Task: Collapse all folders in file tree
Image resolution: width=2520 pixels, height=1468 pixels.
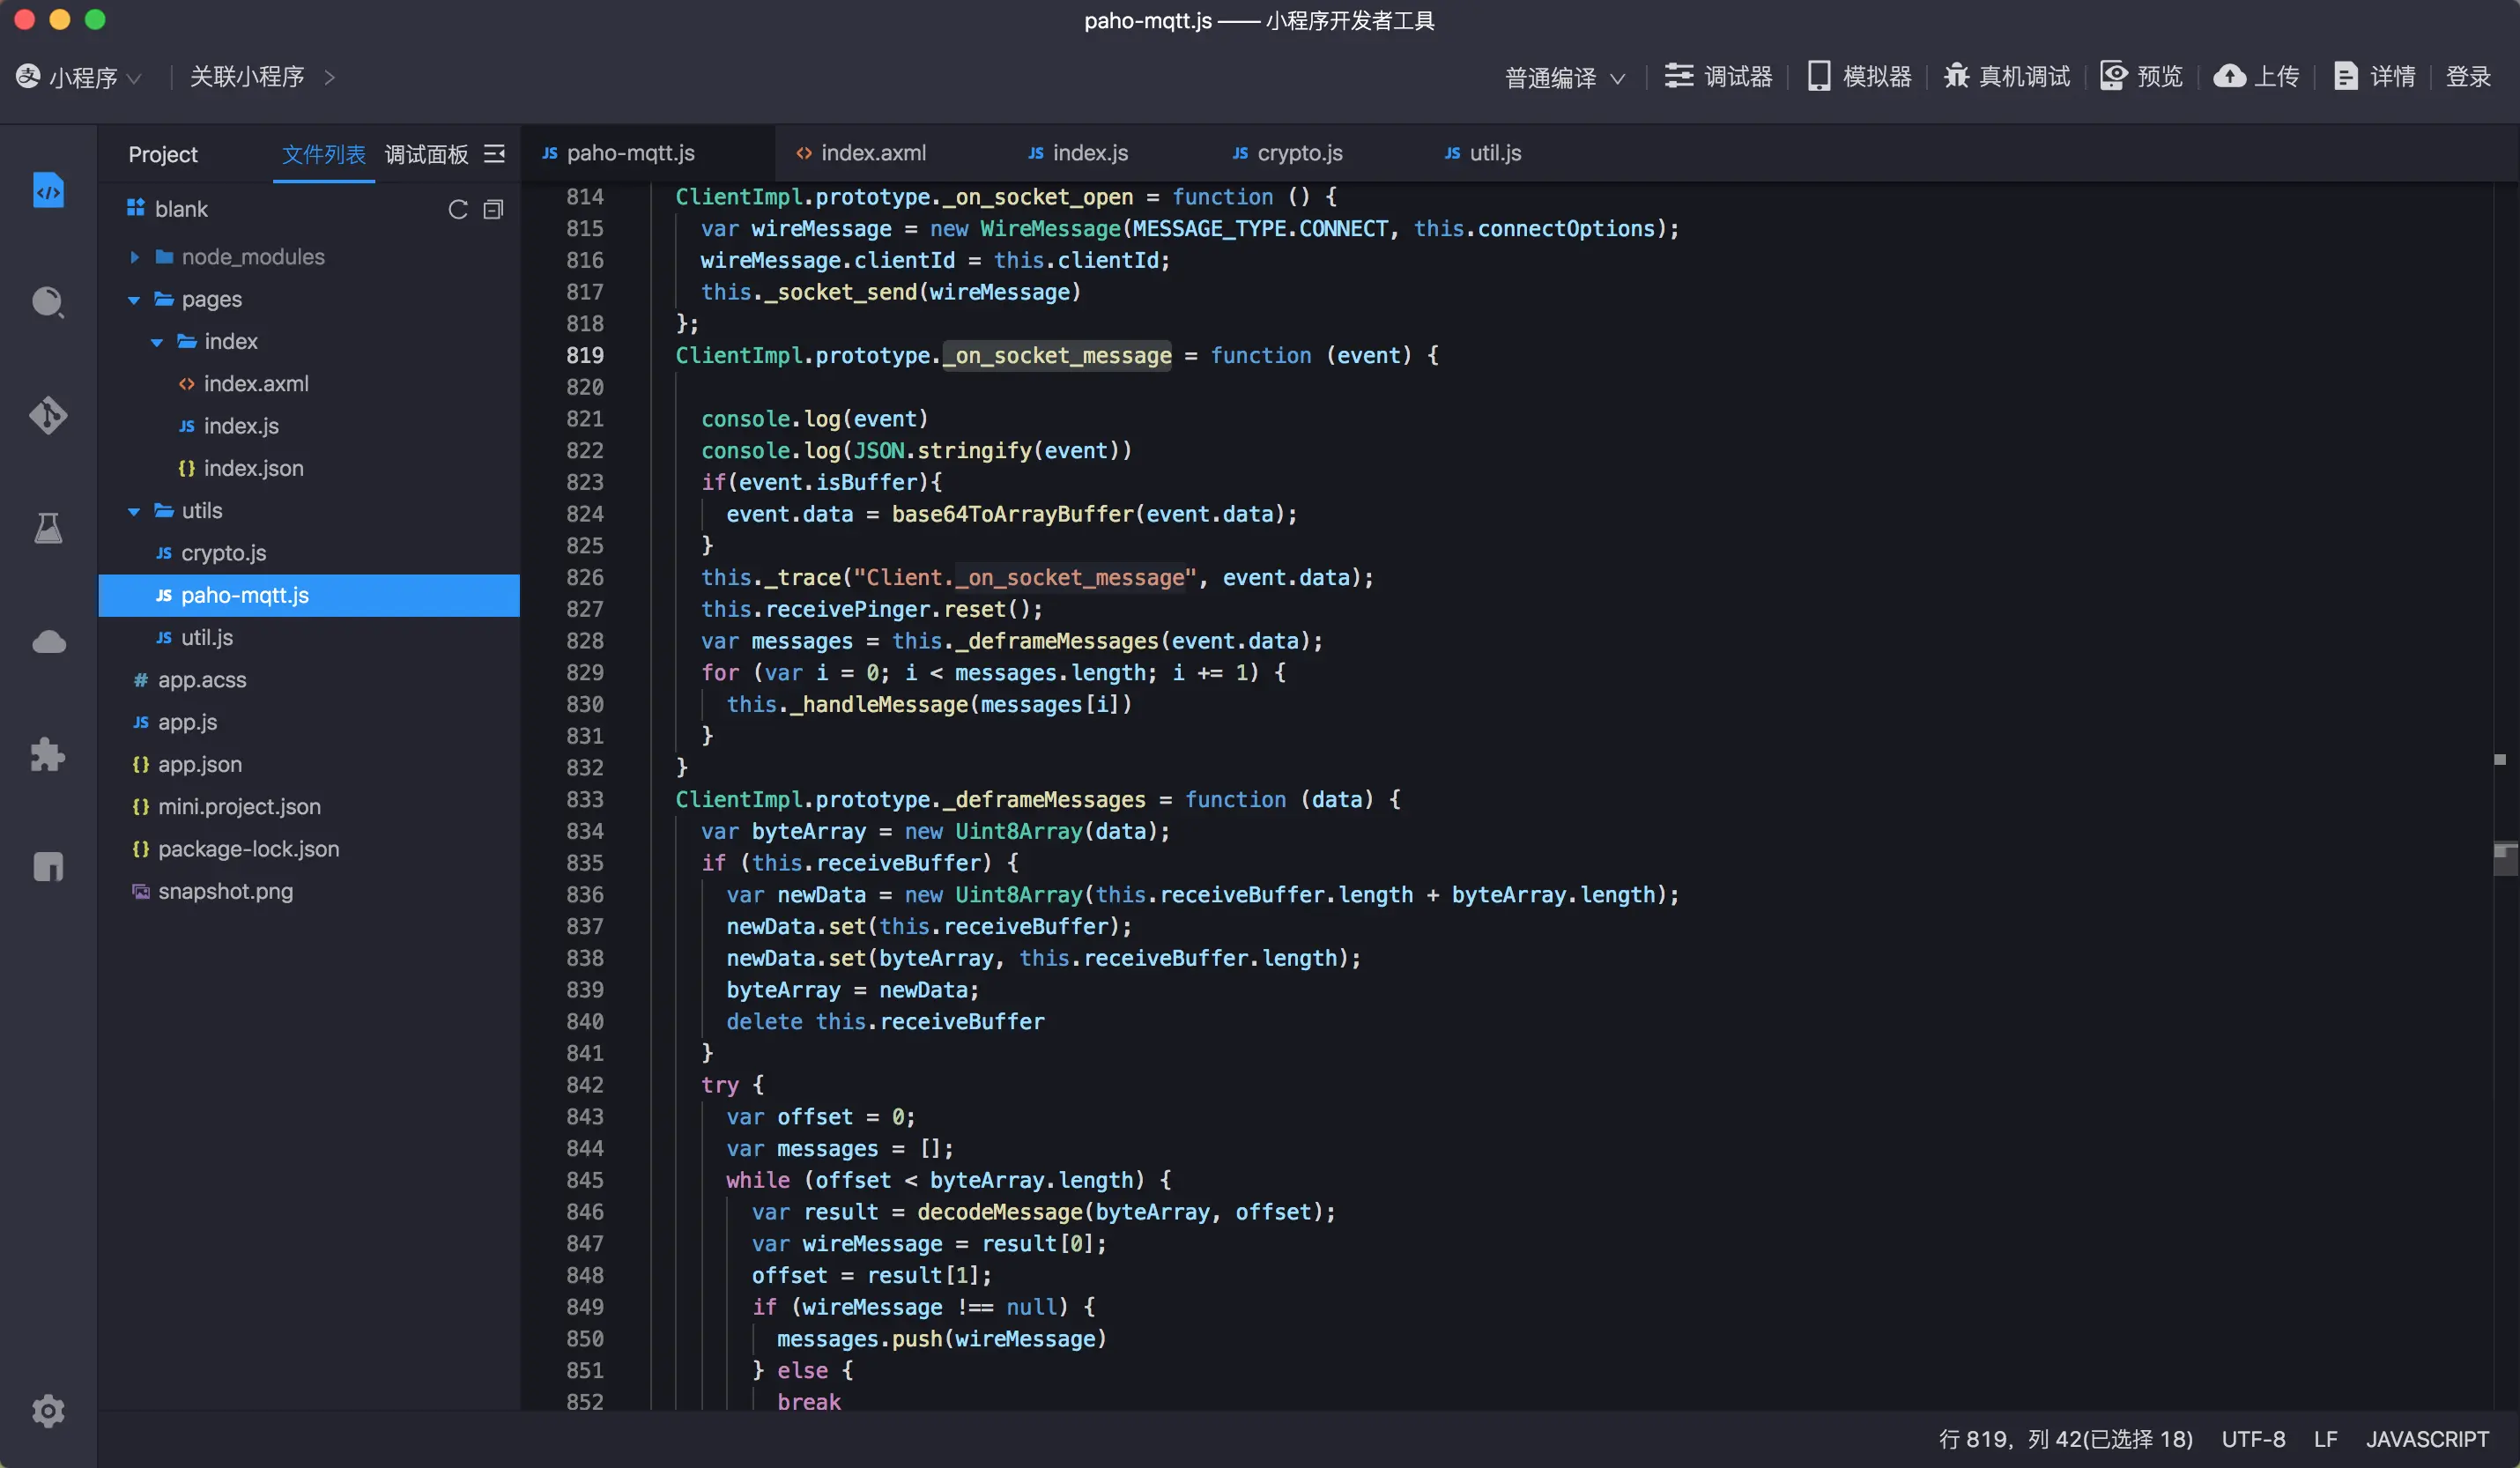Action: pyautogui.click(x=493, y=209)
